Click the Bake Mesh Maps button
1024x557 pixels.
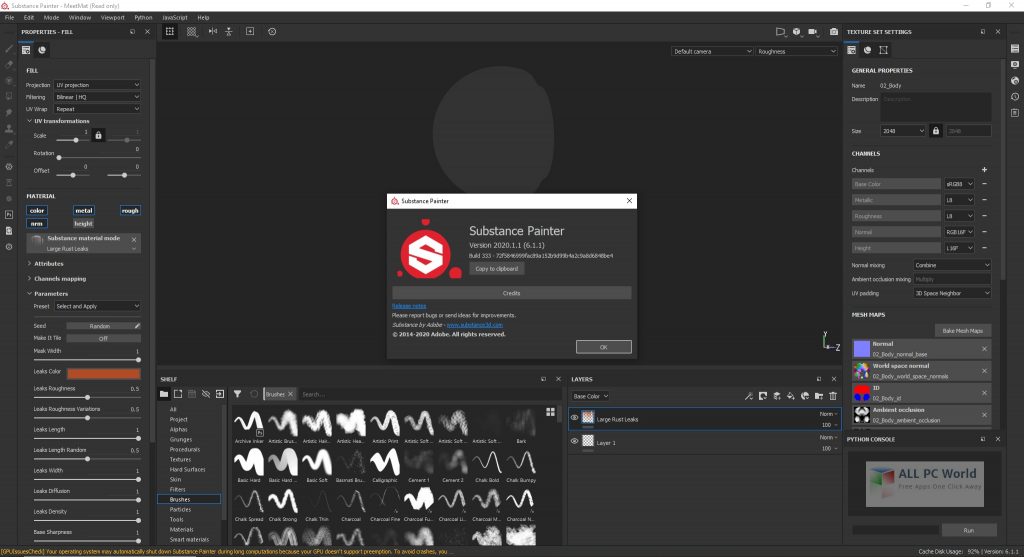pyautogui.click(x=963, y=330)
